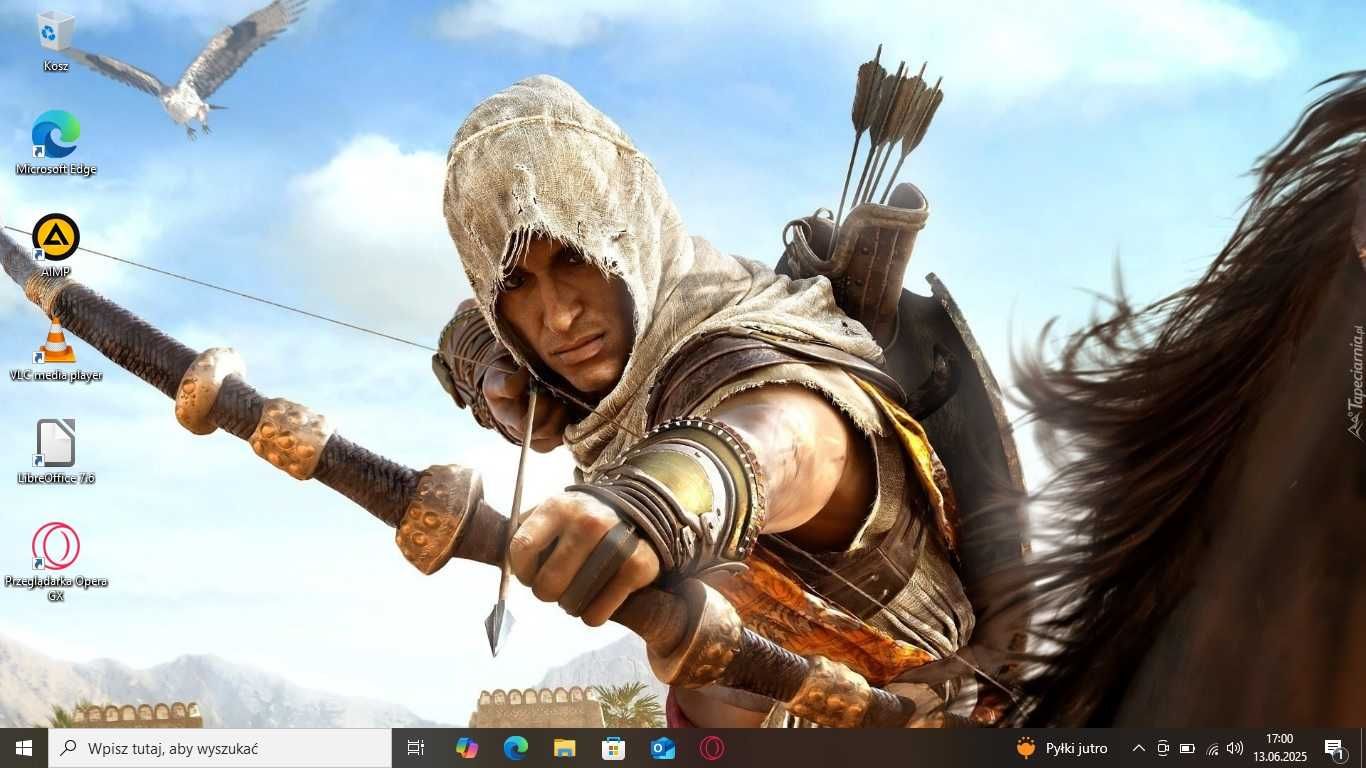
Task: Check the battery status tray icon
Action: coord(1187,748)
